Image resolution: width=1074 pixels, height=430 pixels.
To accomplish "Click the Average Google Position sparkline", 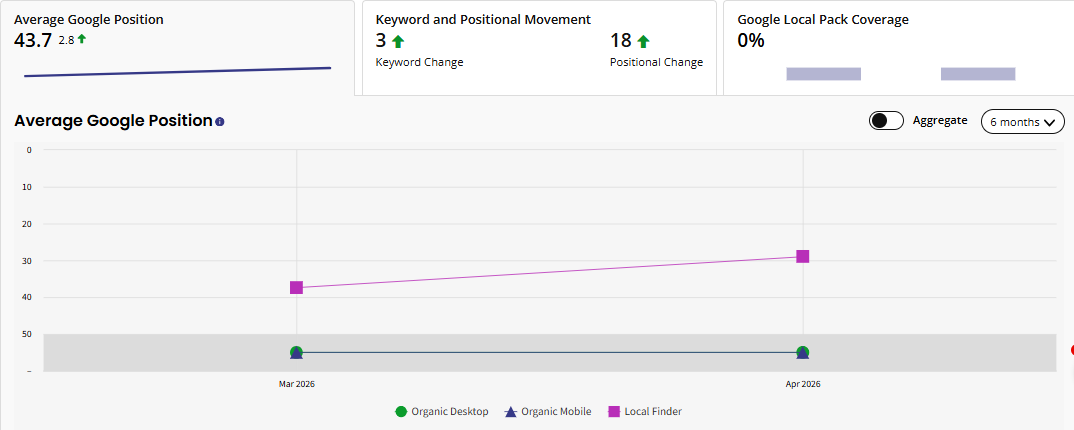I will pyautogui.click(x=177, y=72).
